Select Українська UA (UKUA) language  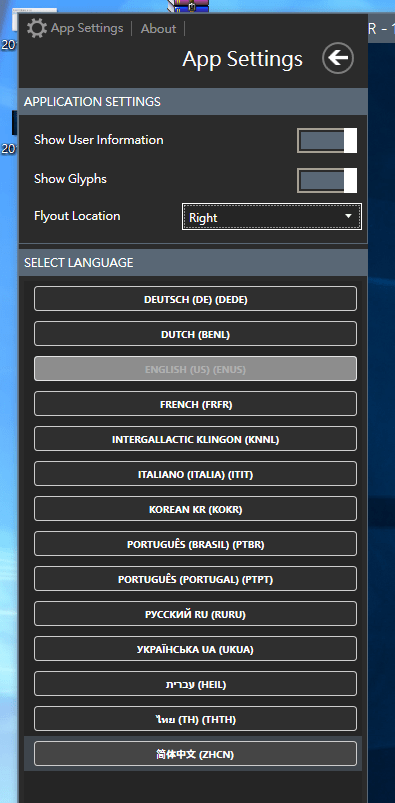pyautogui.click(x=195, y=649)
